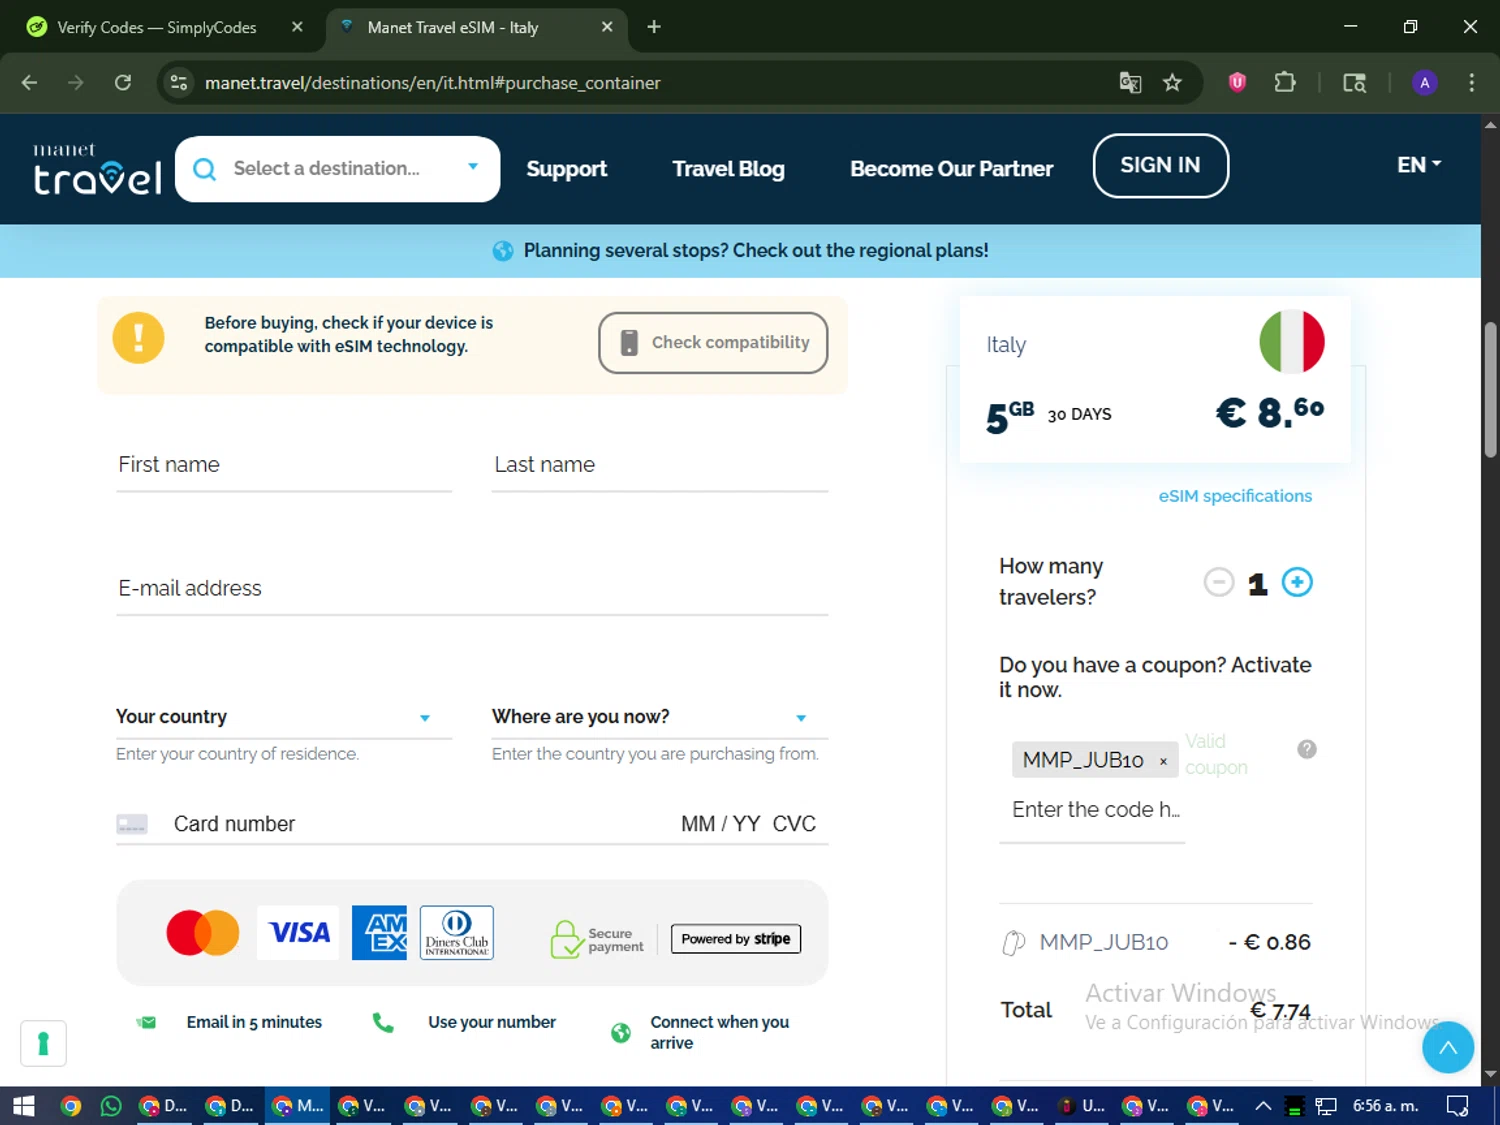The width and height of the screenshot is (1500, 1125).
Task: Click the CVC field
Action: (x=794, y=824)
